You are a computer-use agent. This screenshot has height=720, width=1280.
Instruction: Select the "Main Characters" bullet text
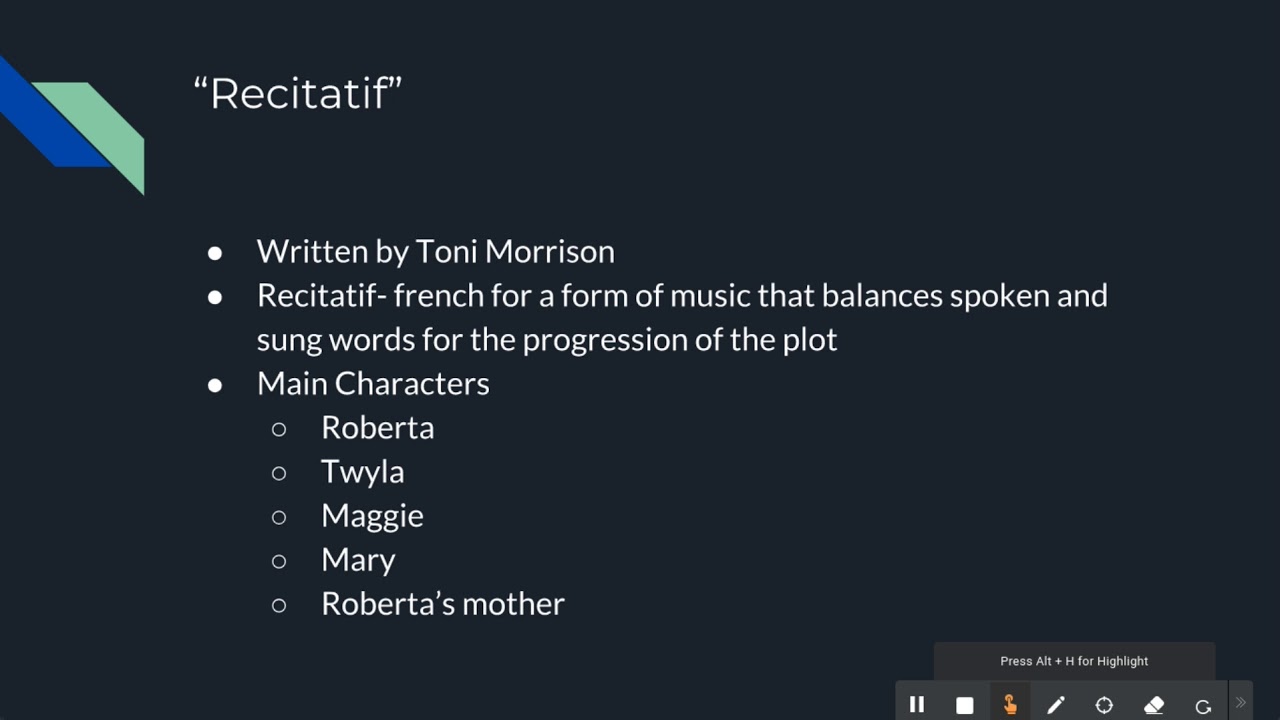[373, 383]
